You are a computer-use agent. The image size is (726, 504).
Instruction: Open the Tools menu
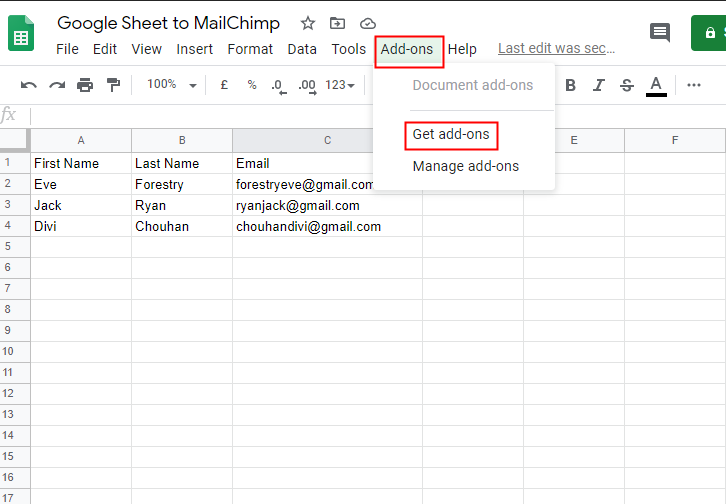coord(349,49)
